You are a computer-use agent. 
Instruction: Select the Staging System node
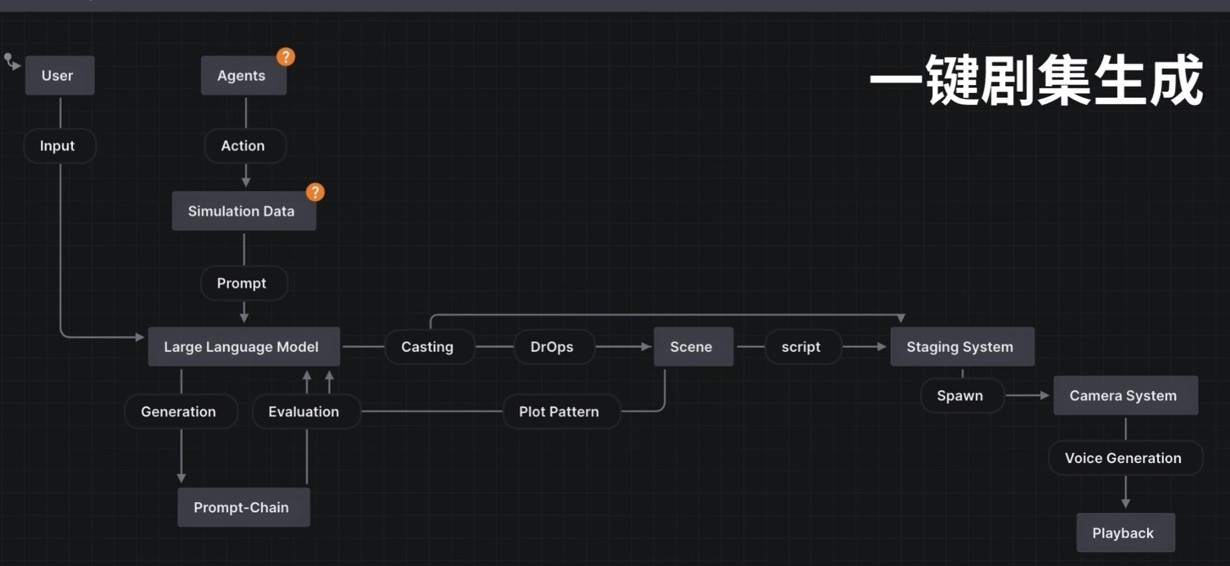click(x=961, y=347)
